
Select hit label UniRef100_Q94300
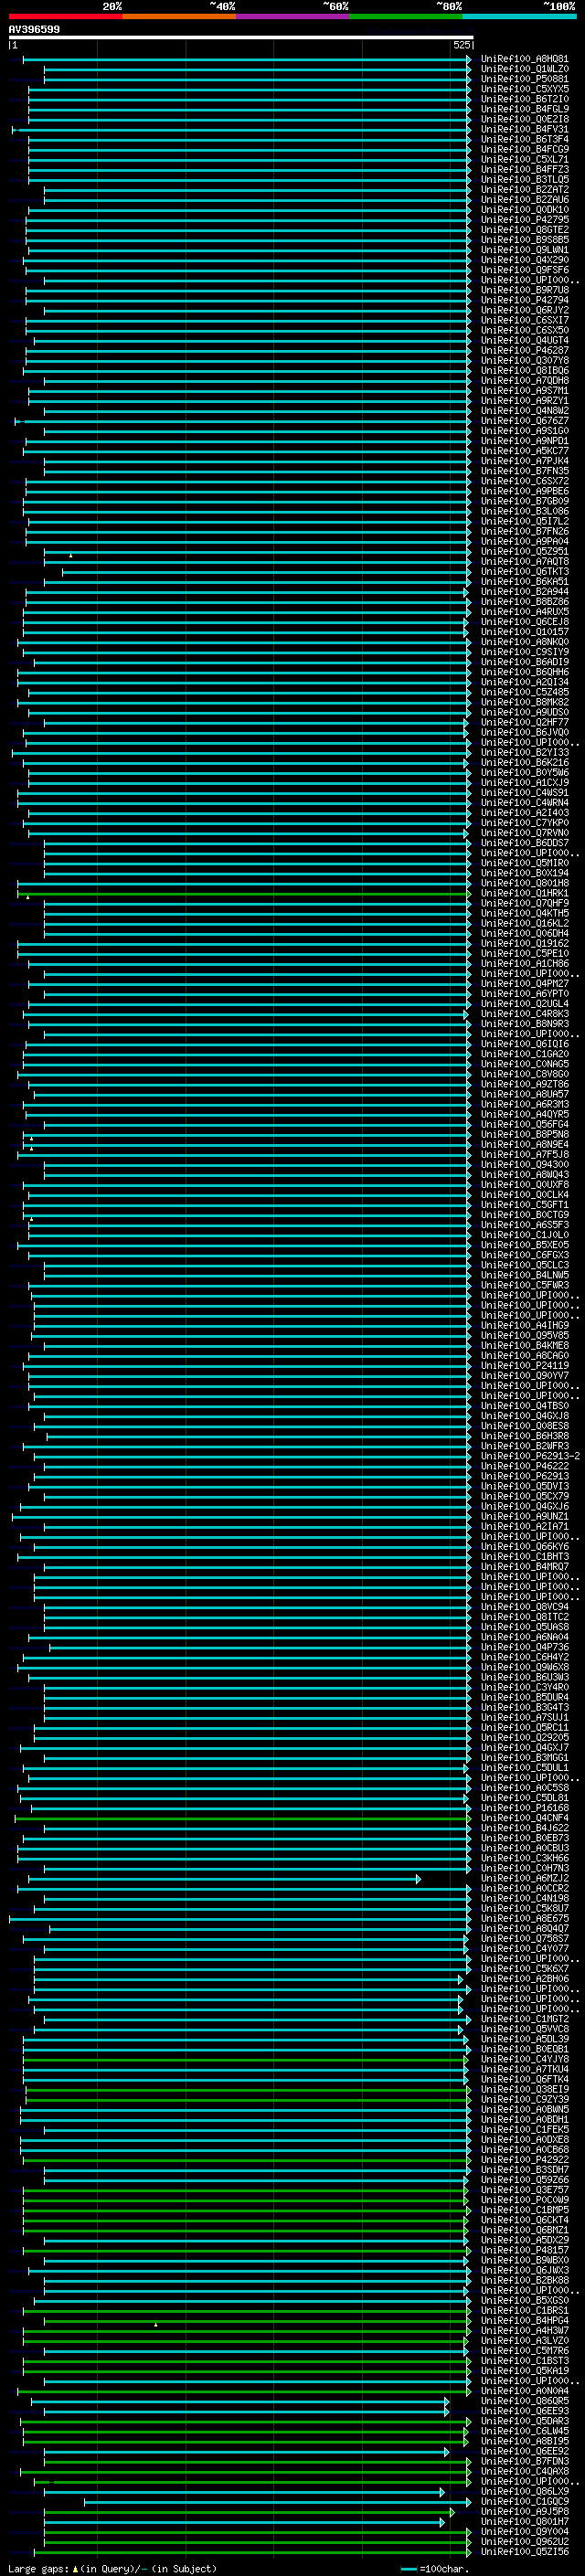pyautogui.click(x=524, y=1164)
